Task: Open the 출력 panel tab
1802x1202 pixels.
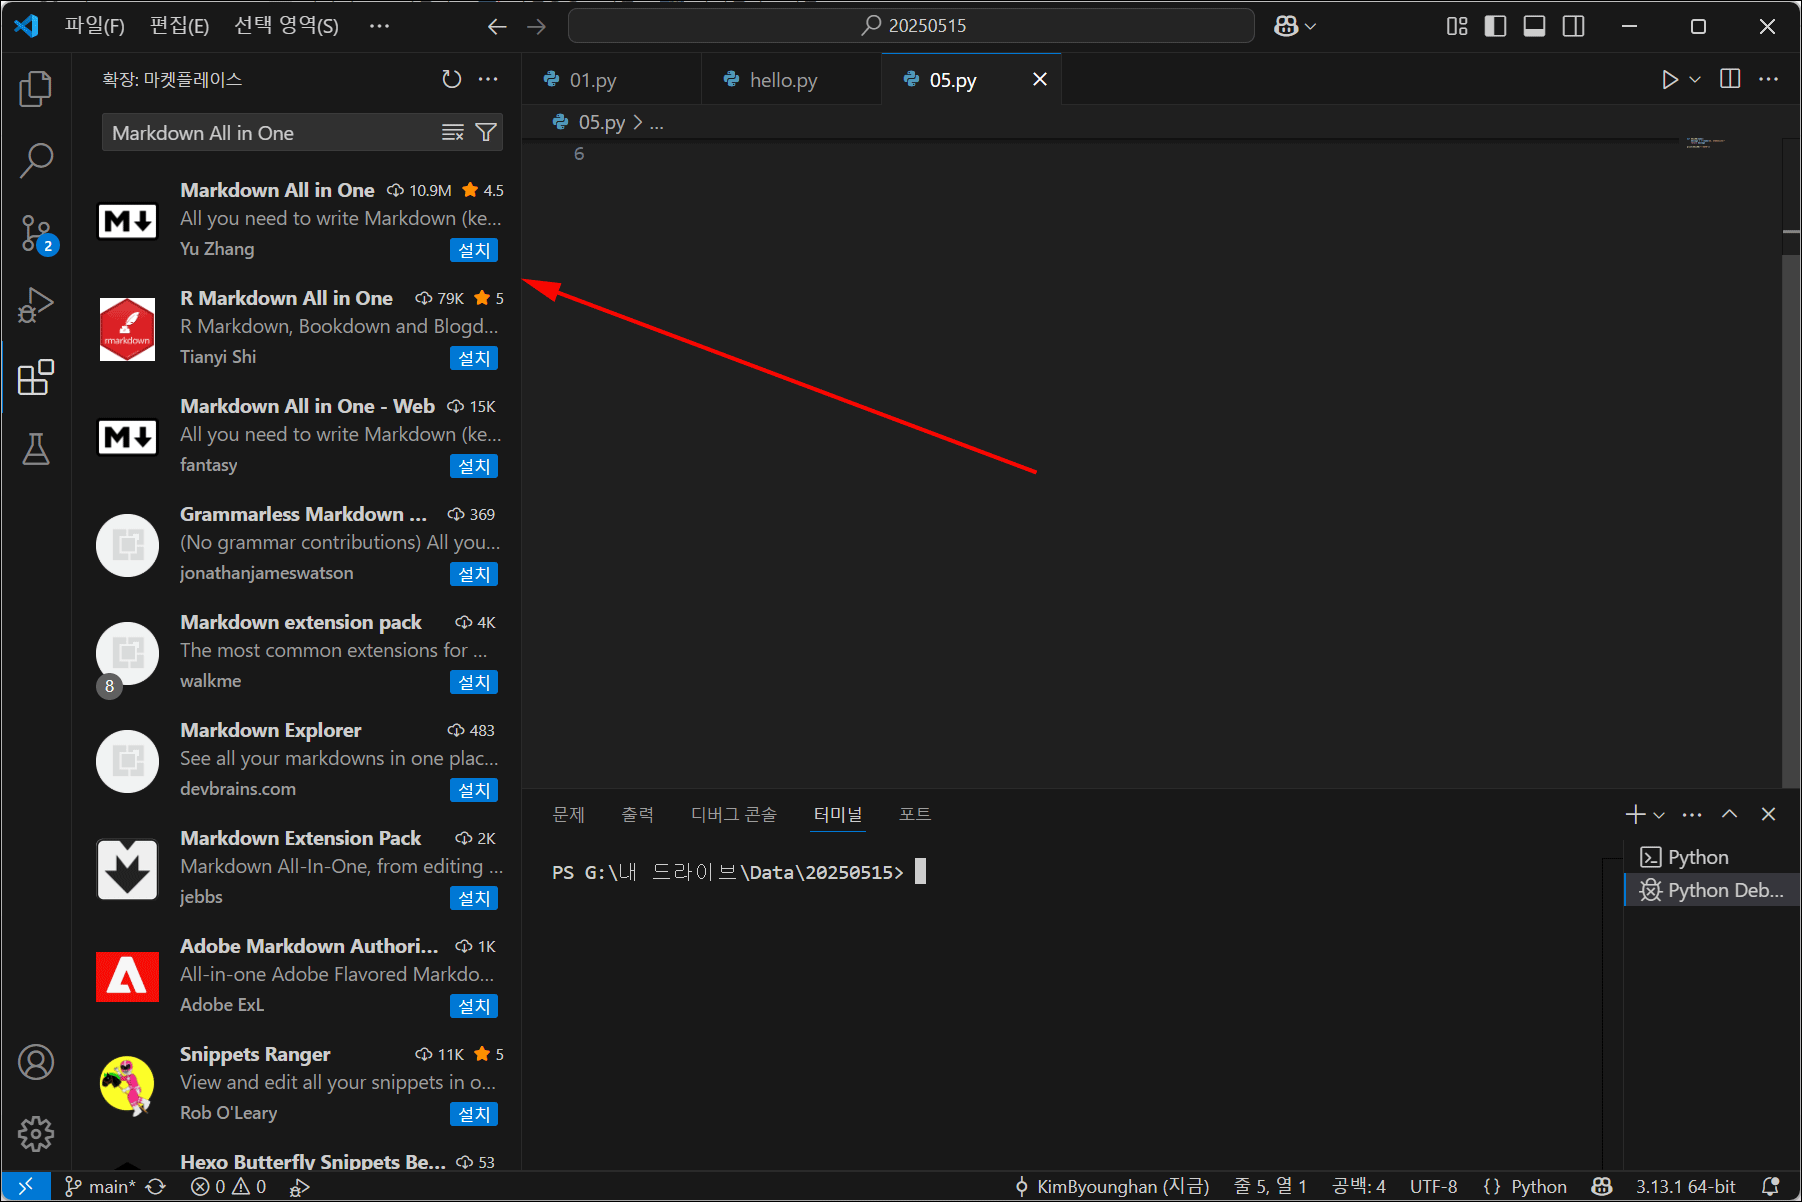Action: coord(637,814)
